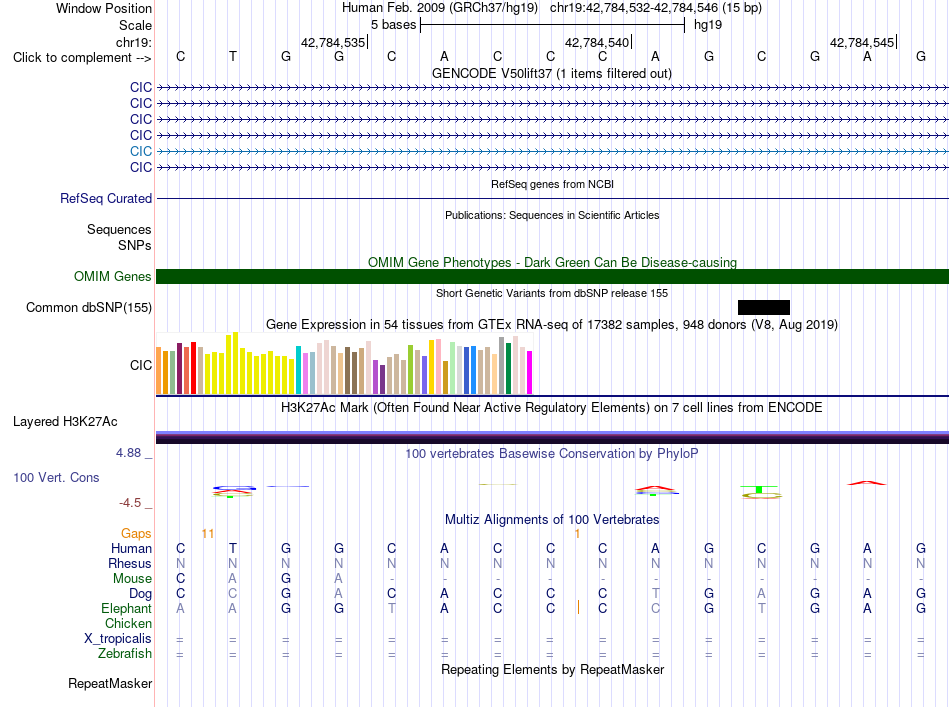Open the GENCODE V50lift37 track title
Image resolution: width=950 pixels, height=707 pixels.
coord(551,73)
